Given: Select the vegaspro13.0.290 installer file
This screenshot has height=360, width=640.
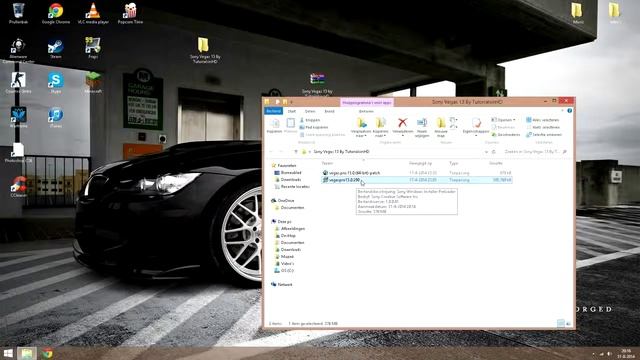Looking at the screenshot, I should 416,180.
